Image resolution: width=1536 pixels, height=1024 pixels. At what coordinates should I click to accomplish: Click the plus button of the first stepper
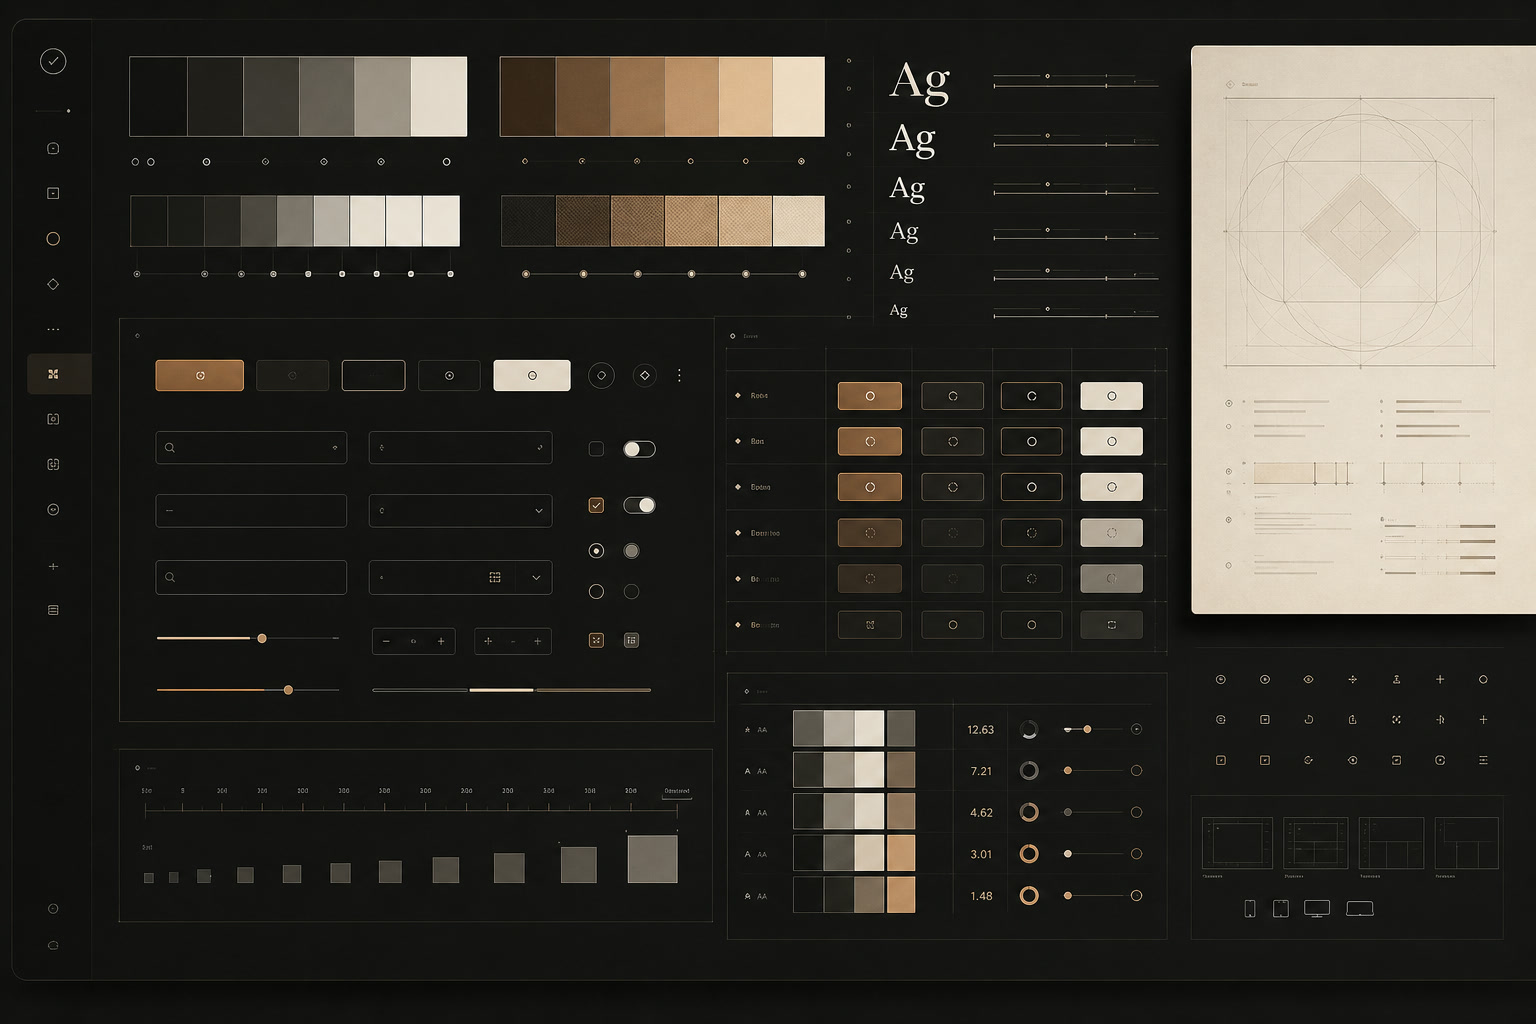(x=441, y=641)
